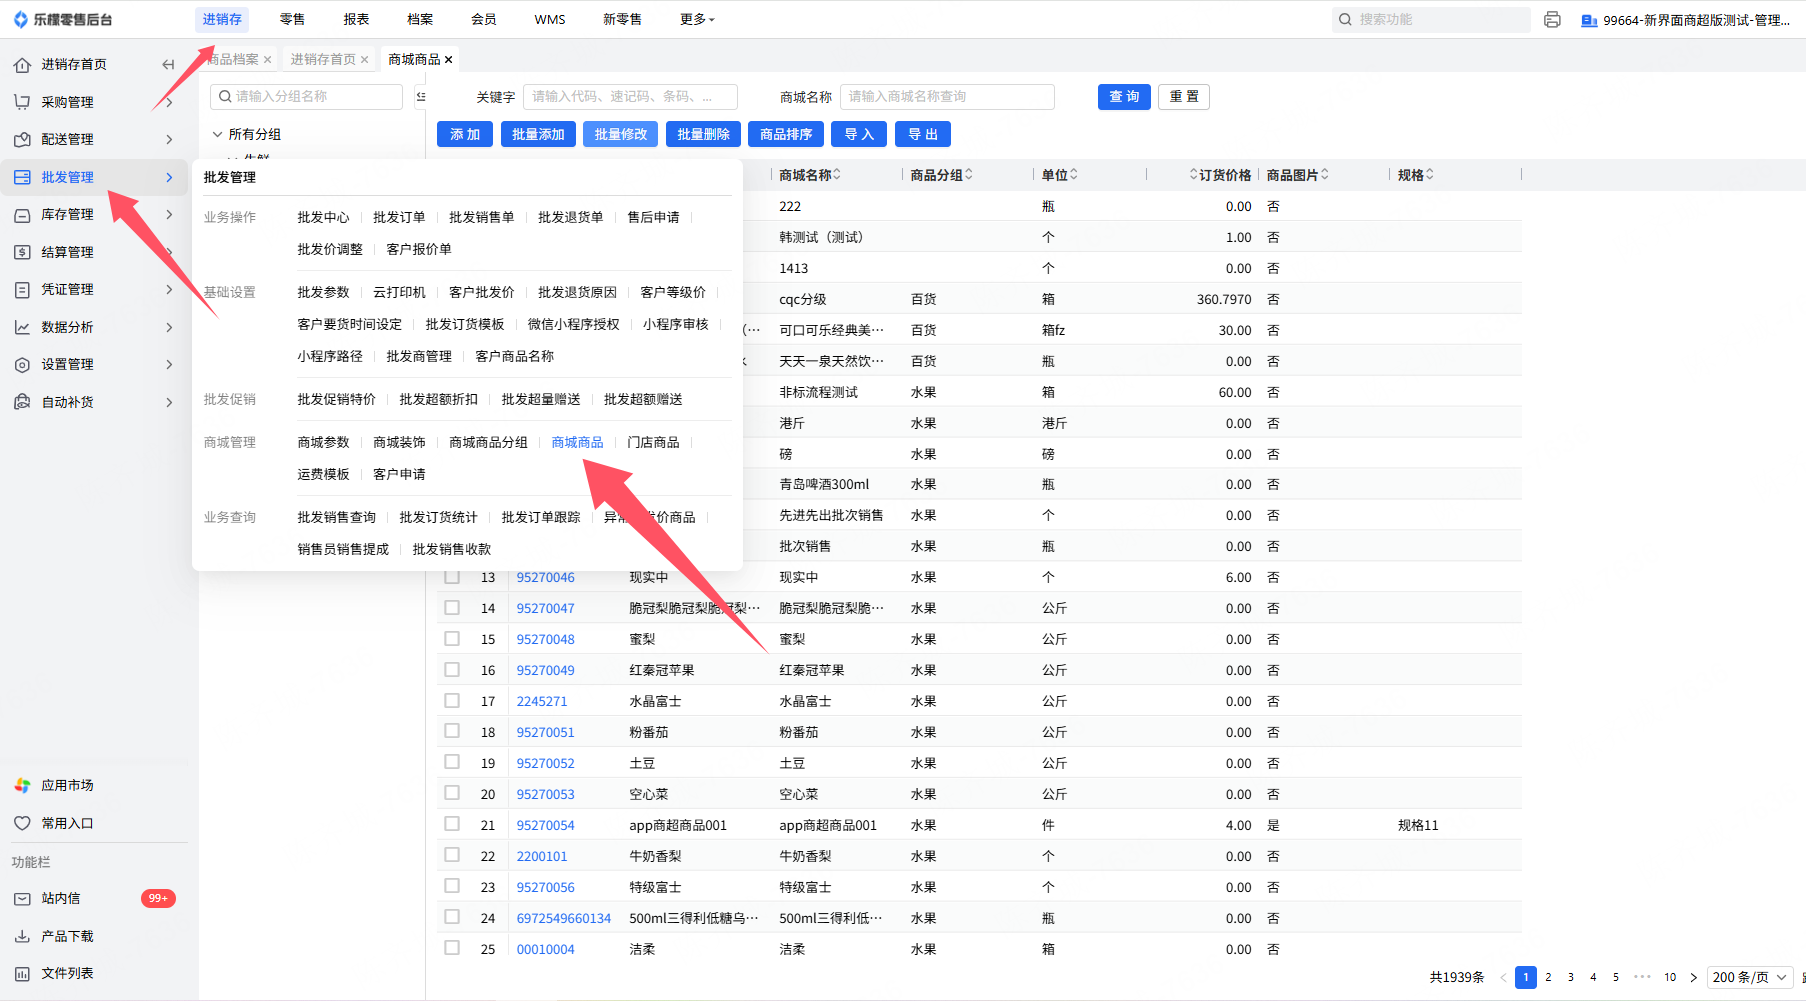
Task: Click the 乐檬零售后台 logo
Action: click(62, 19)
